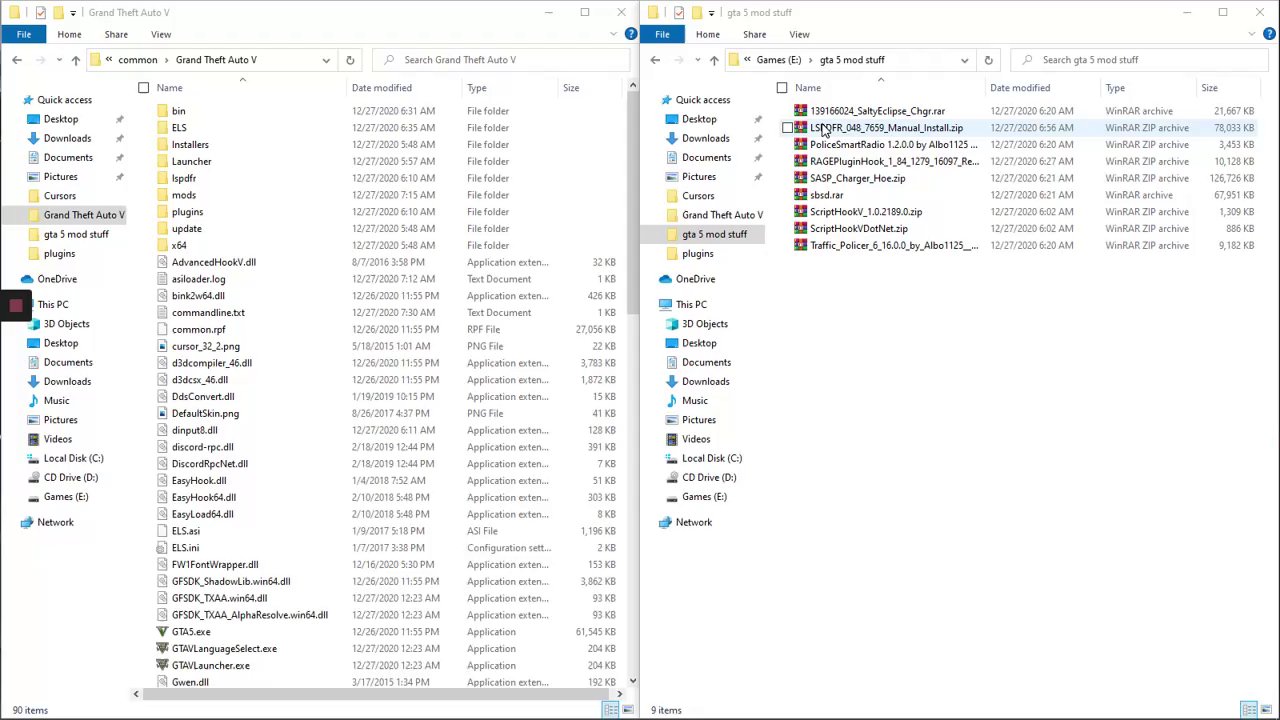Click ScriptHookVDotNet.zip archive icon
Image resolution: width=1280 pixels, height=720 pixels.
(800, 228)
